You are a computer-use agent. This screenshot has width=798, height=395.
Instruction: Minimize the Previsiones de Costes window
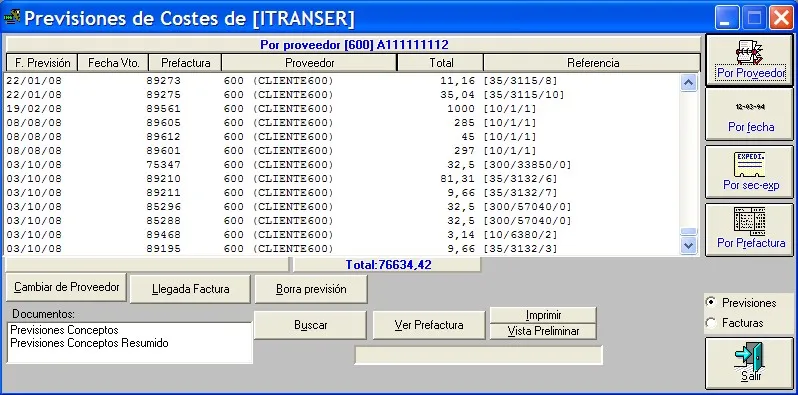(x=727, y=18)
